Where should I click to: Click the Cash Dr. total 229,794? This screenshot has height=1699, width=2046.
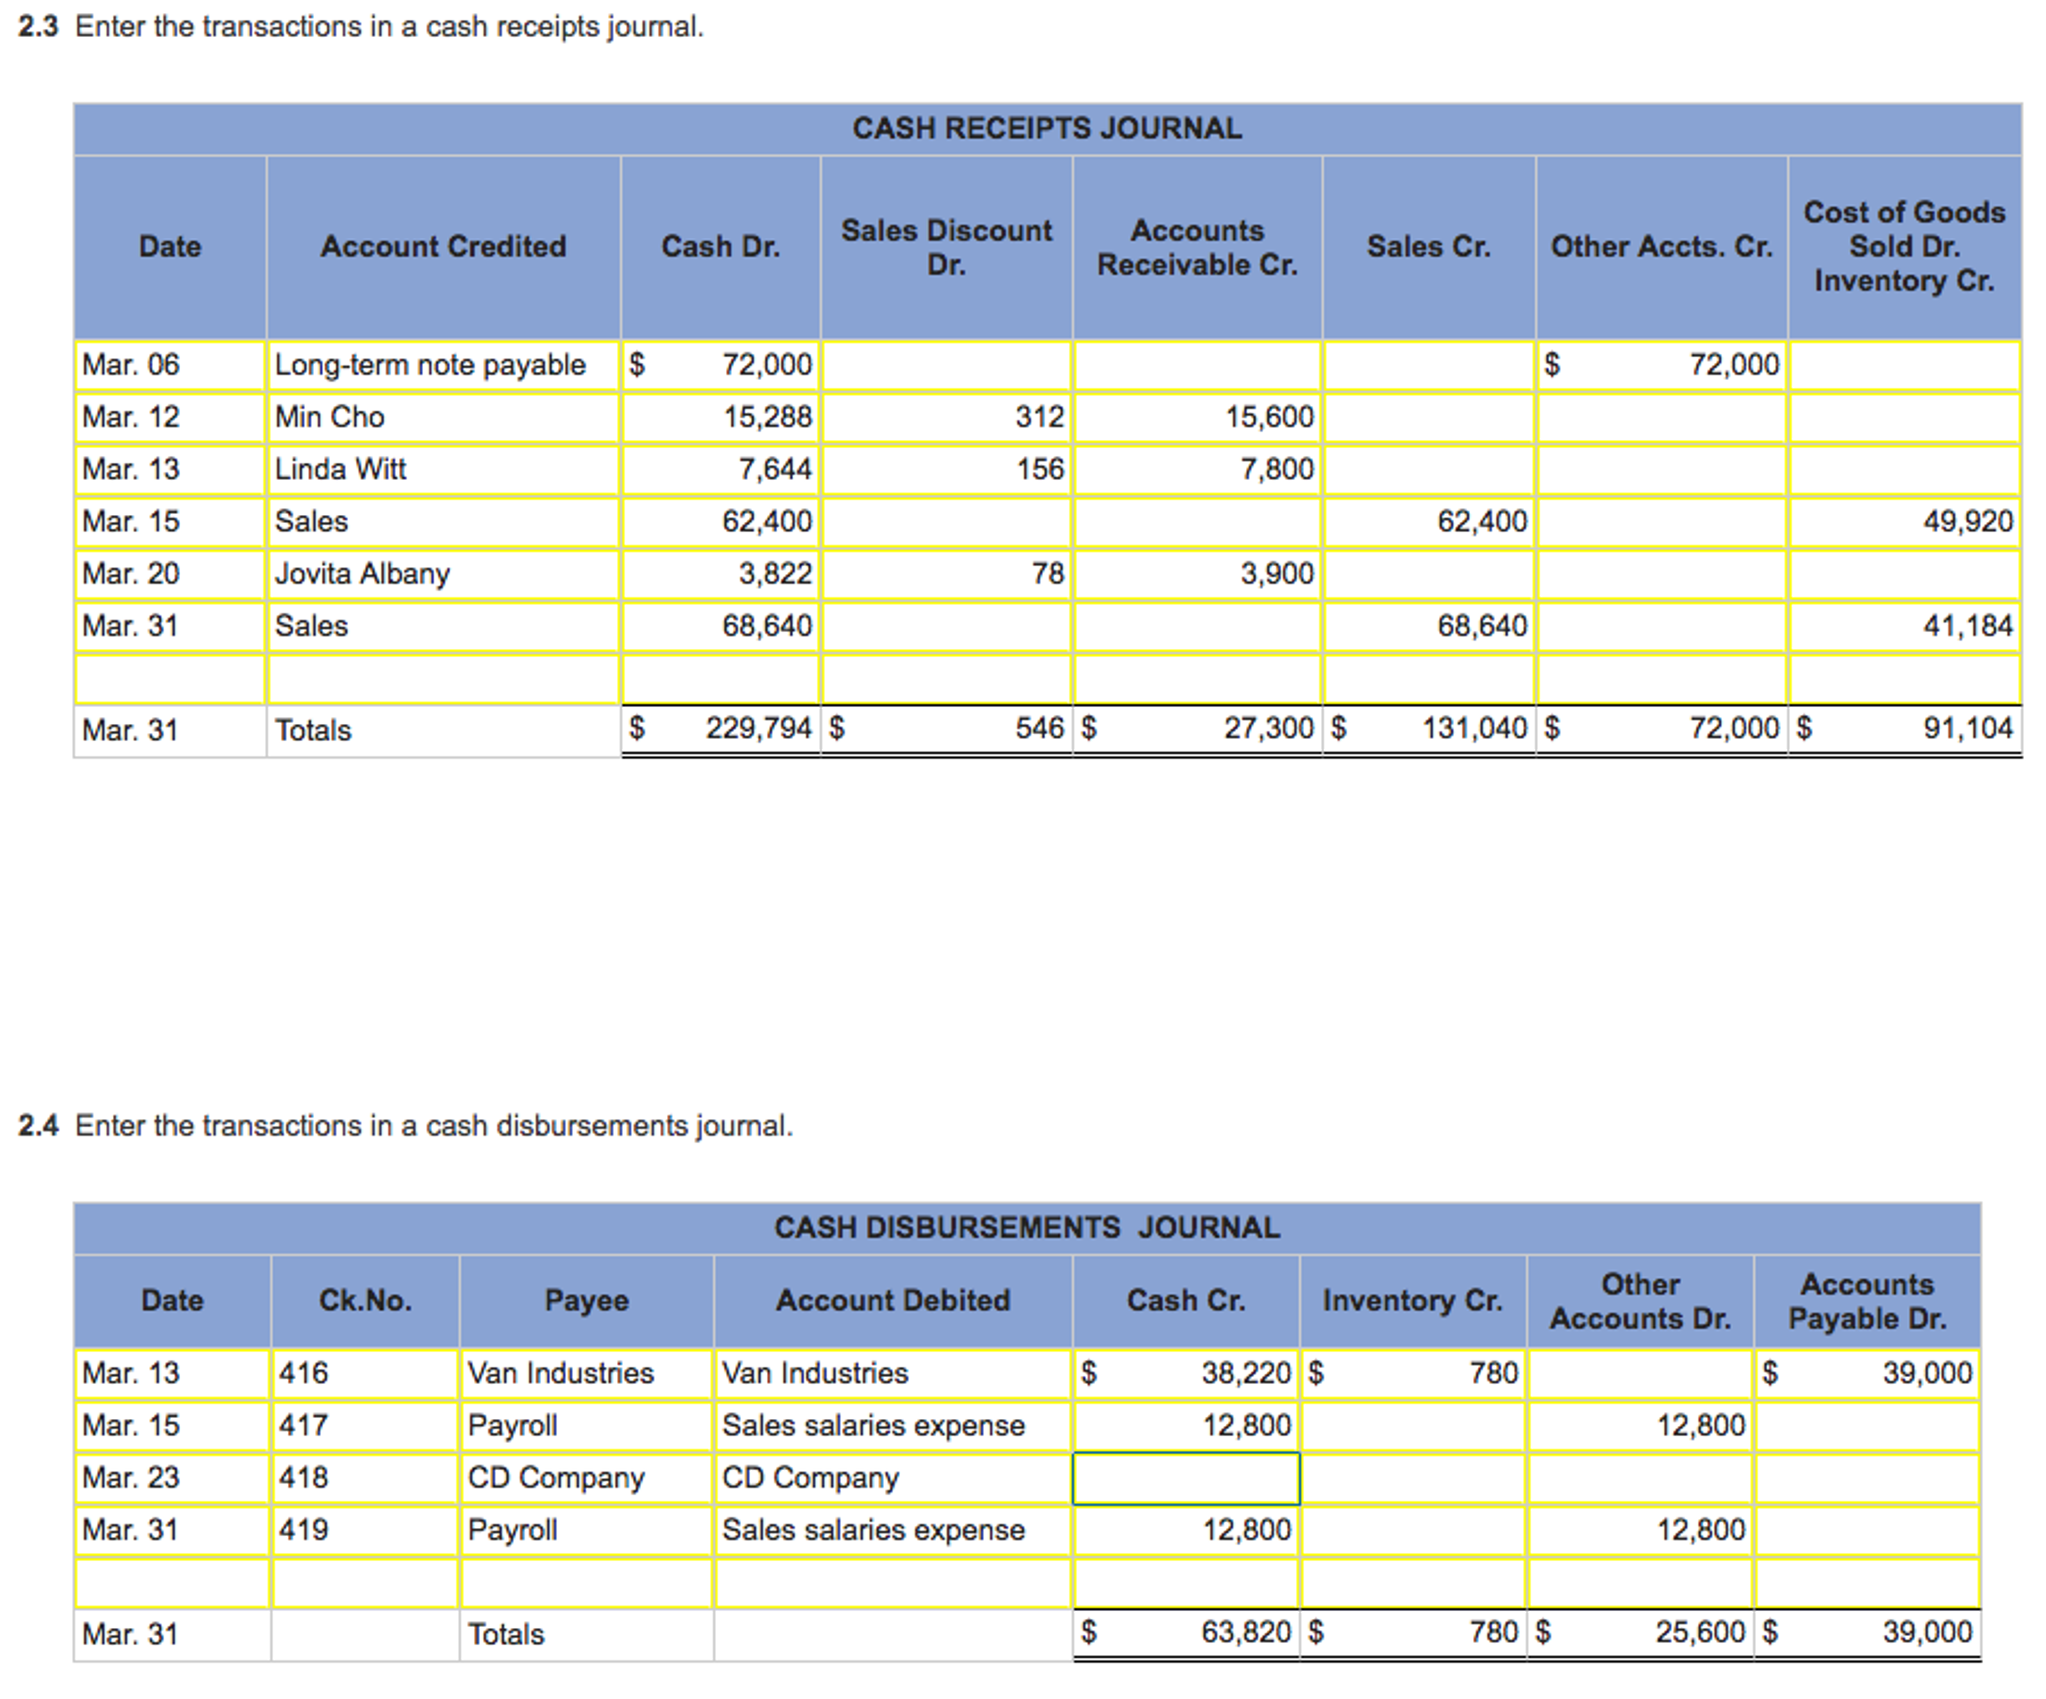click(x=721, y=729)
